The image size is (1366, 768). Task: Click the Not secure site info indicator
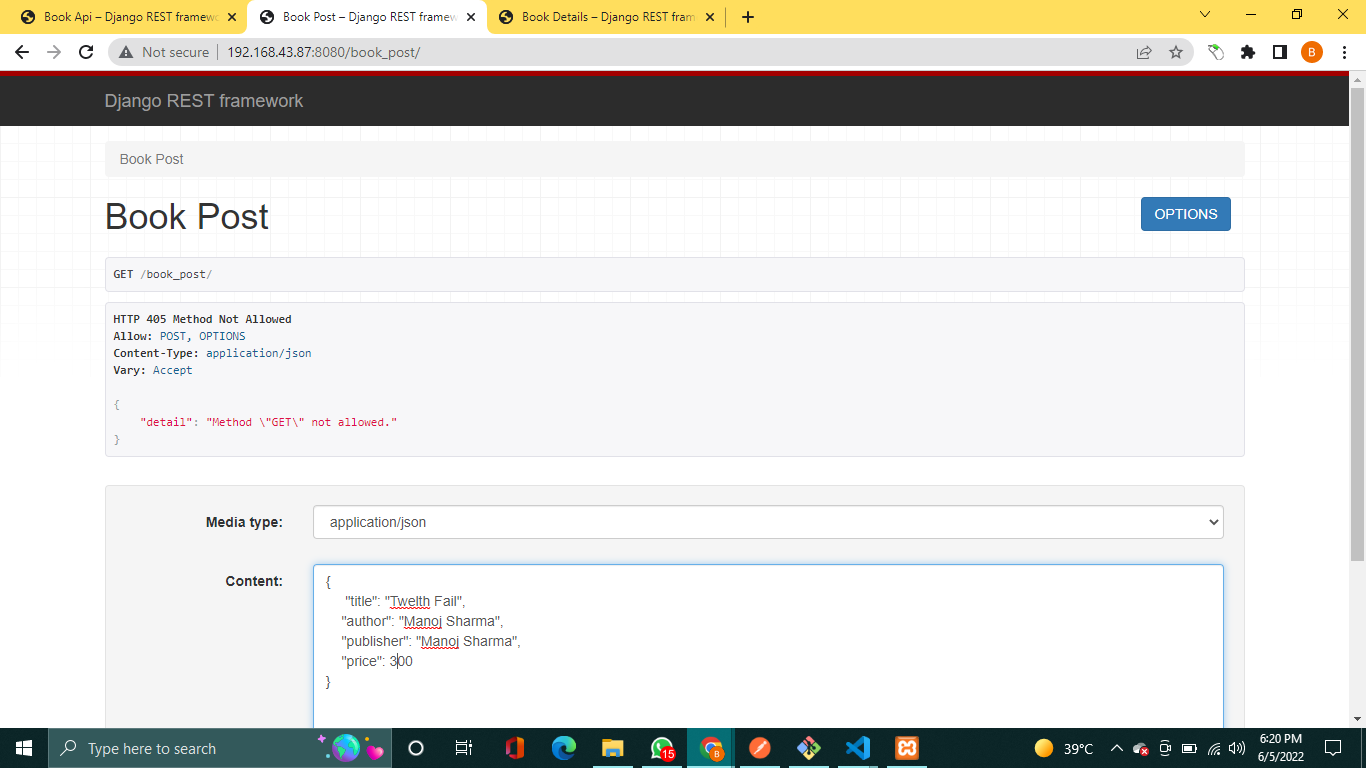165,52
